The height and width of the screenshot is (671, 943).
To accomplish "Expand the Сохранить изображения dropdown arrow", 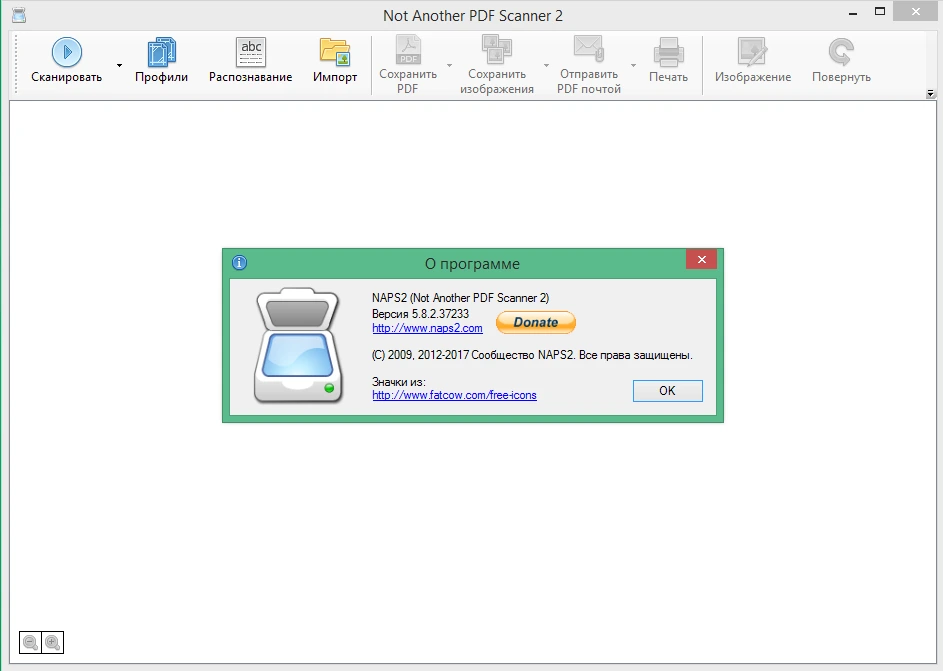I will [x=546, y=65].
